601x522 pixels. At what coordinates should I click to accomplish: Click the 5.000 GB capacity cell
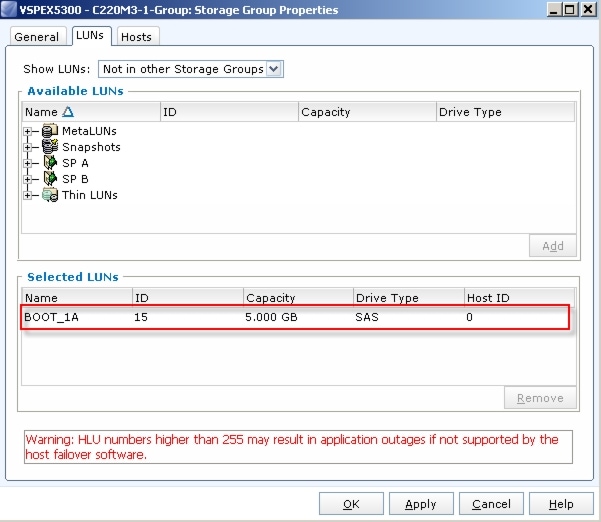[271, 317]
